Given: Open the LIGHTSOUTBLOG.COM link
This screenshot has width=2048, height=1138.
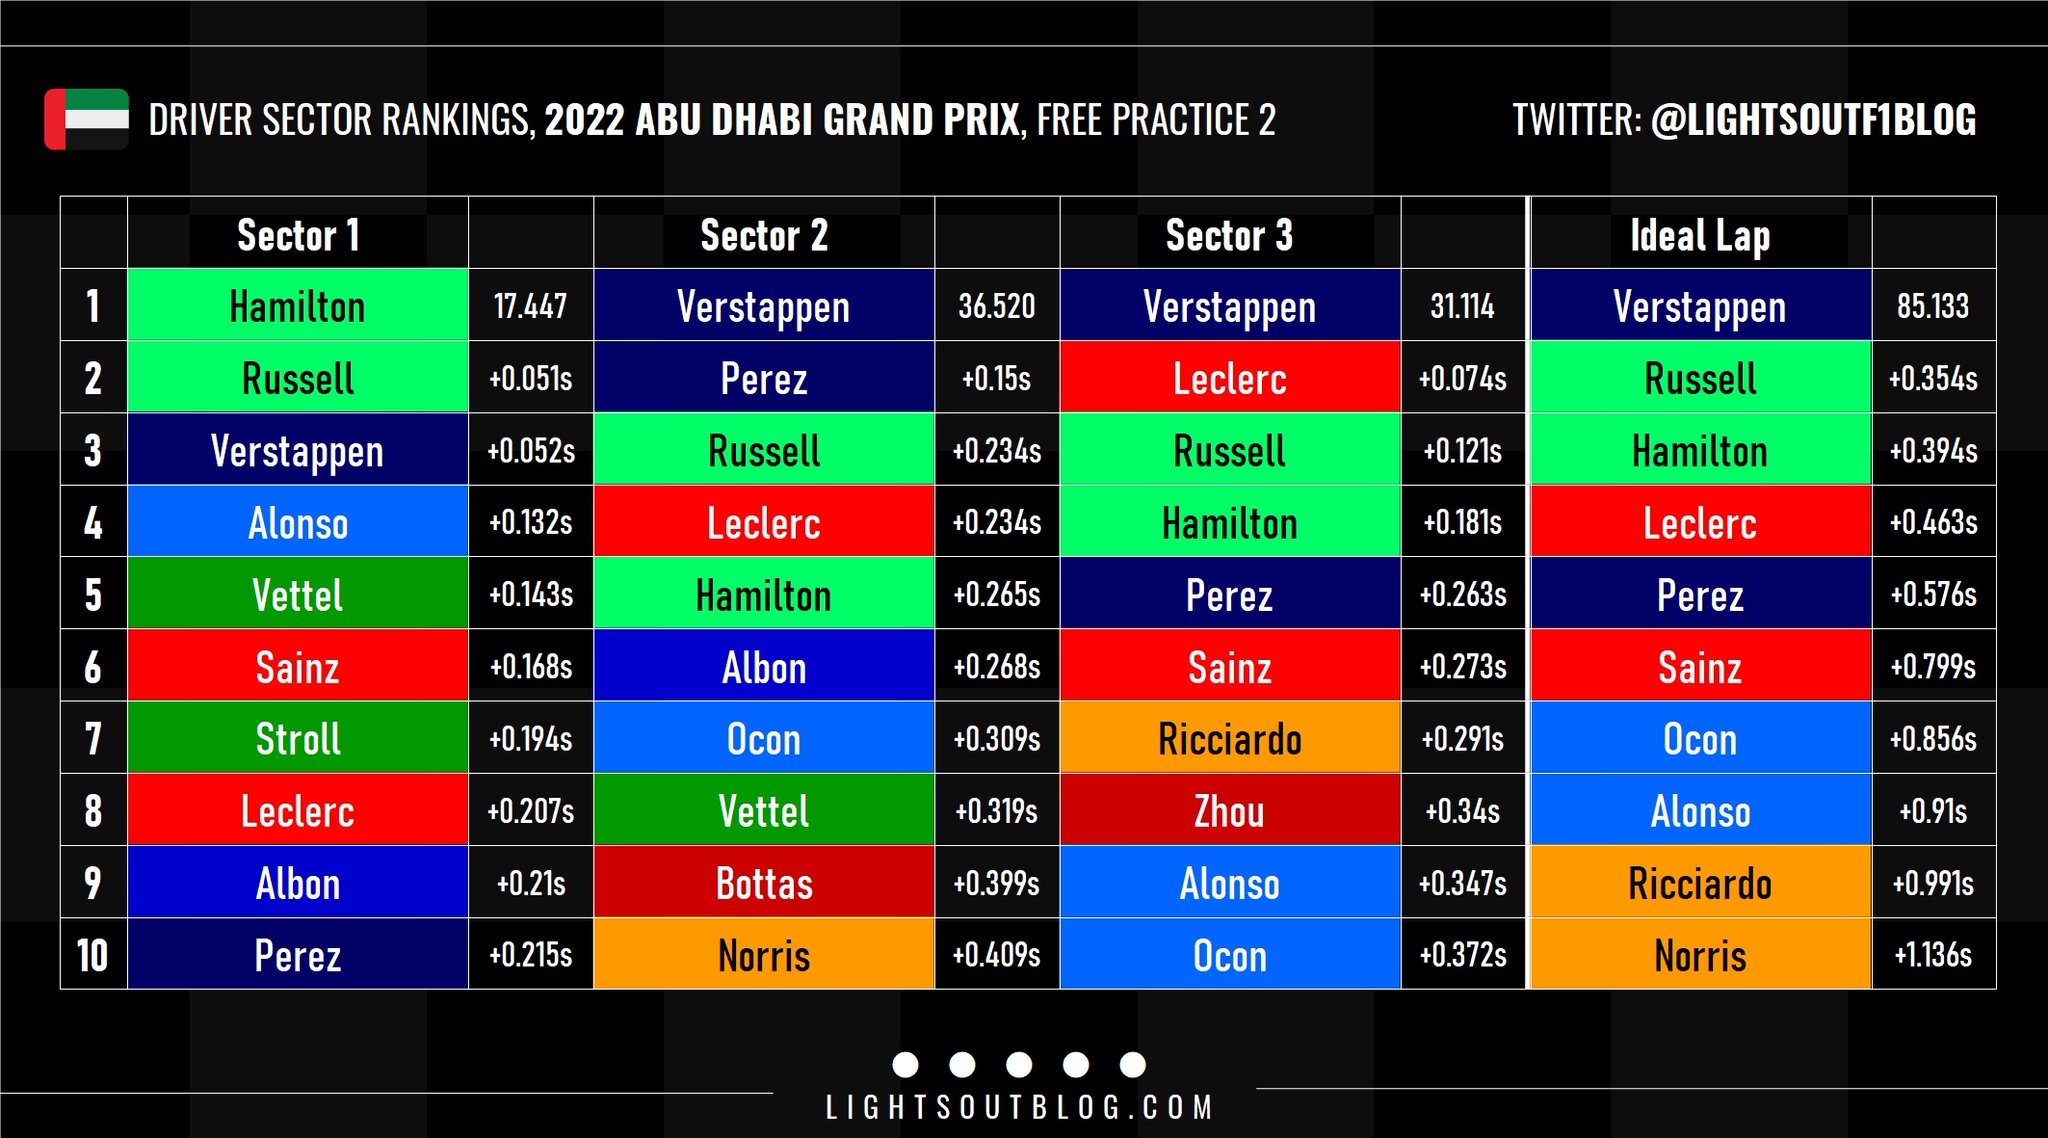Looking at the screenshot, I should [x=1019, y=1107].
